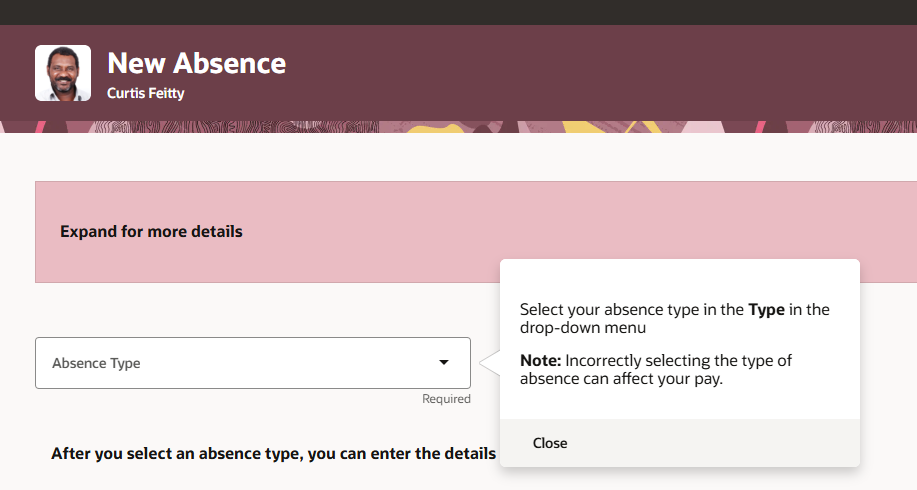
Task: Expand the pink 'Expand for more details' banner
Action: coord(151,232)
